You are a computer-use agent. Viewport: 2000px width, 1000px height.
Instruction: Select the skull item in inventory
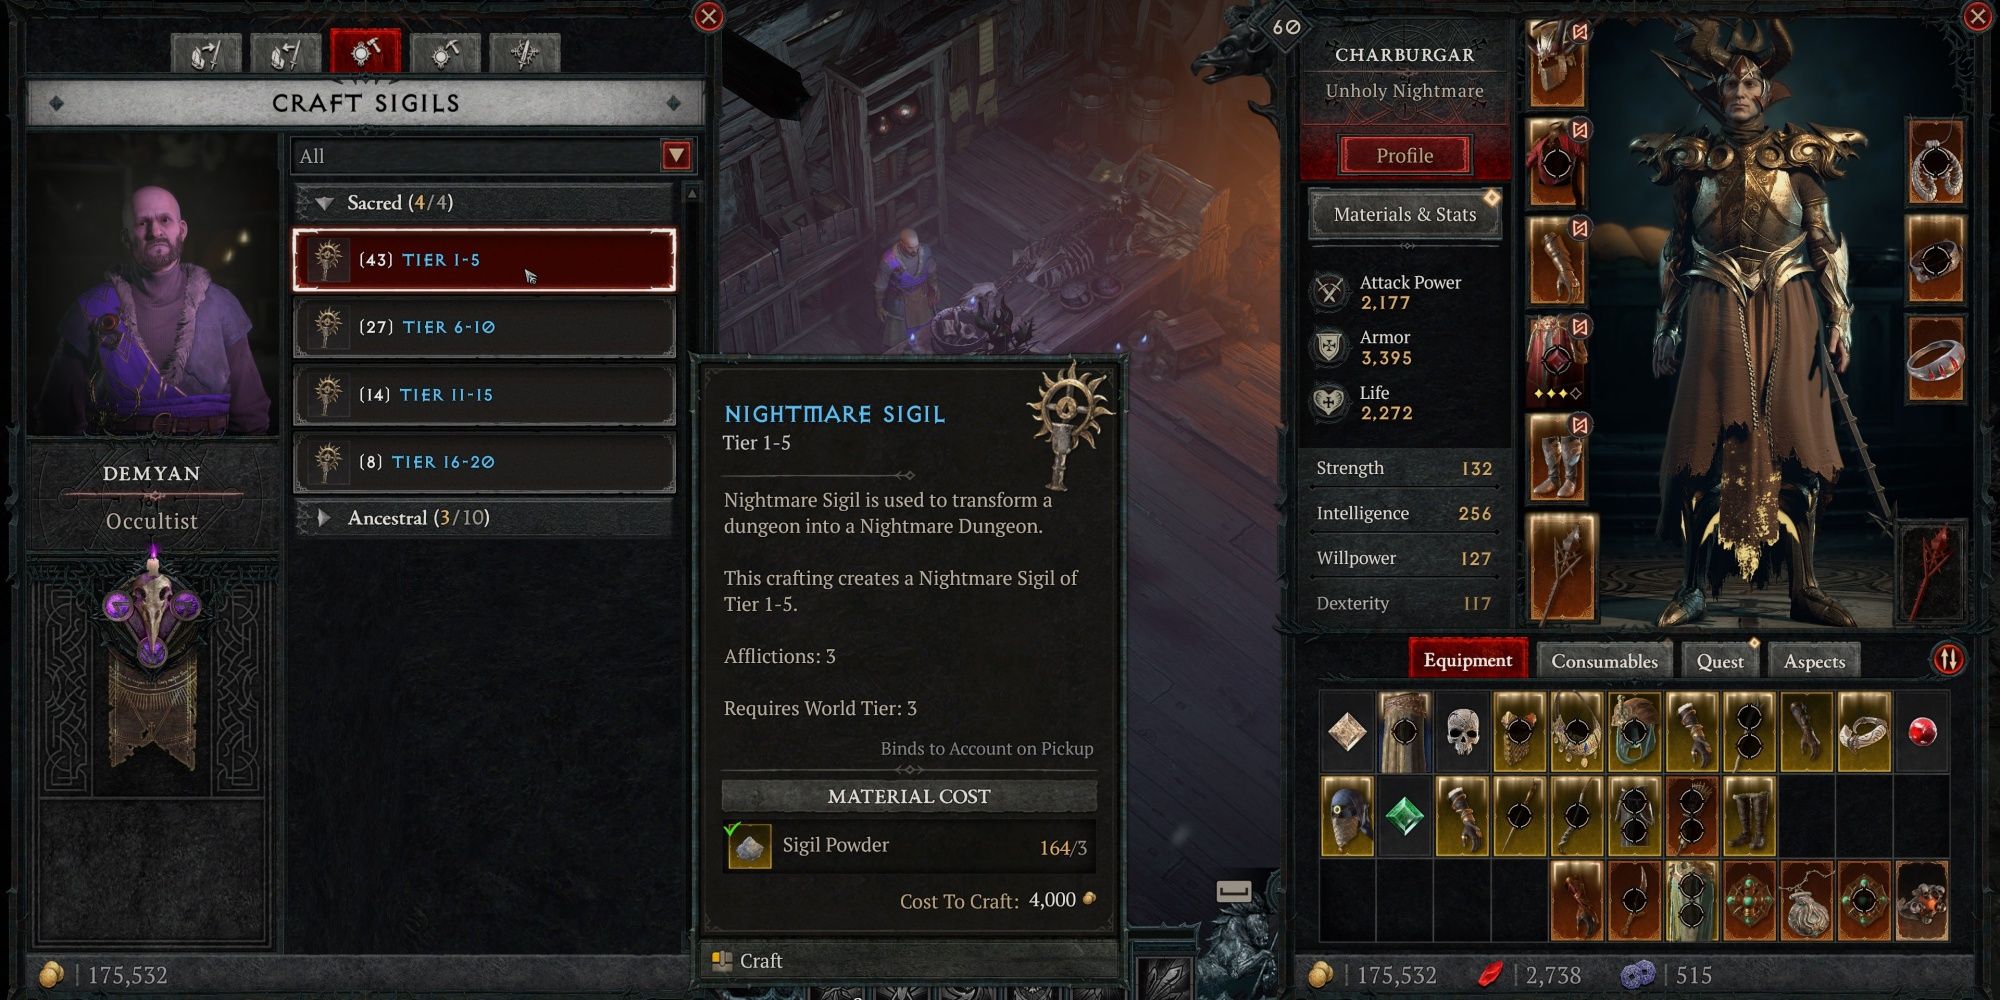tap(1461, 732)
